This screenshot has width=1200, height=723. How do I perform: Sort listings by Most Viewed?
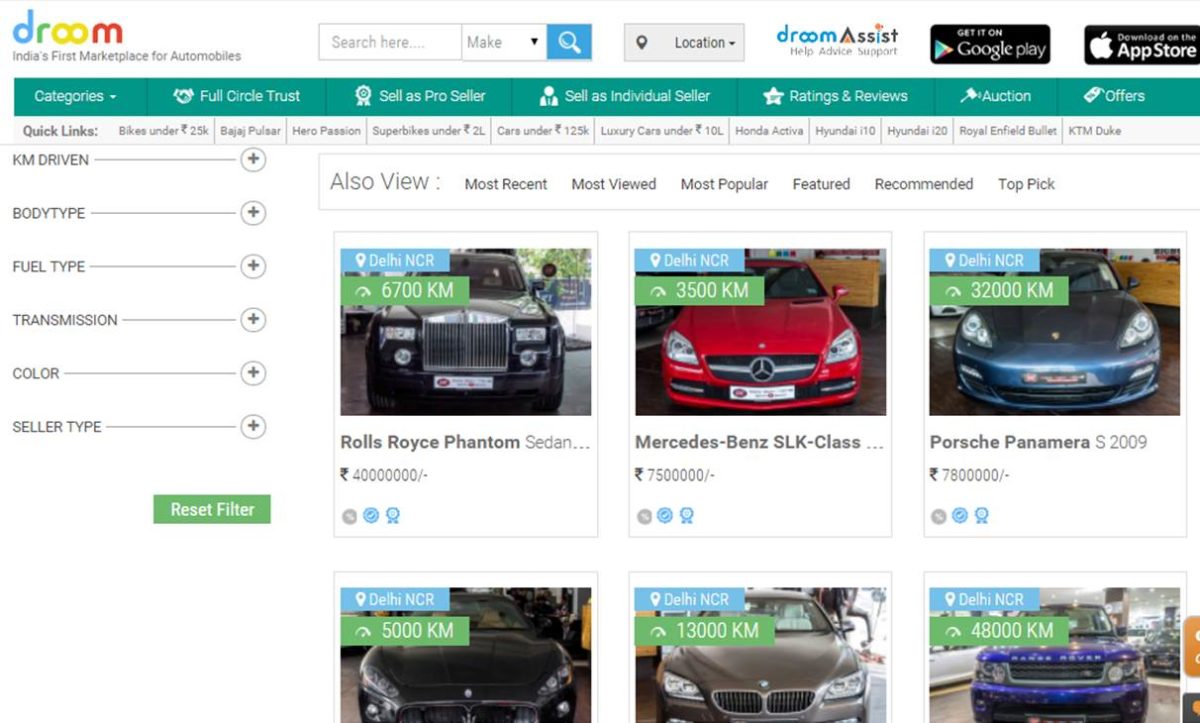pyautogui.click(x=614, y=184)
